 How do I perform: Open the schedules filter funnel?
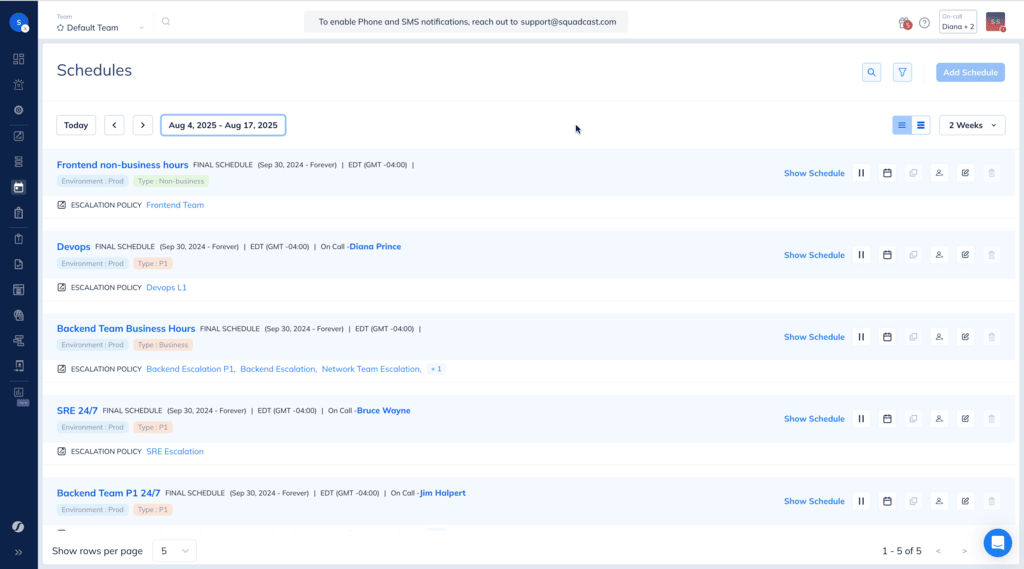point(902,73)
